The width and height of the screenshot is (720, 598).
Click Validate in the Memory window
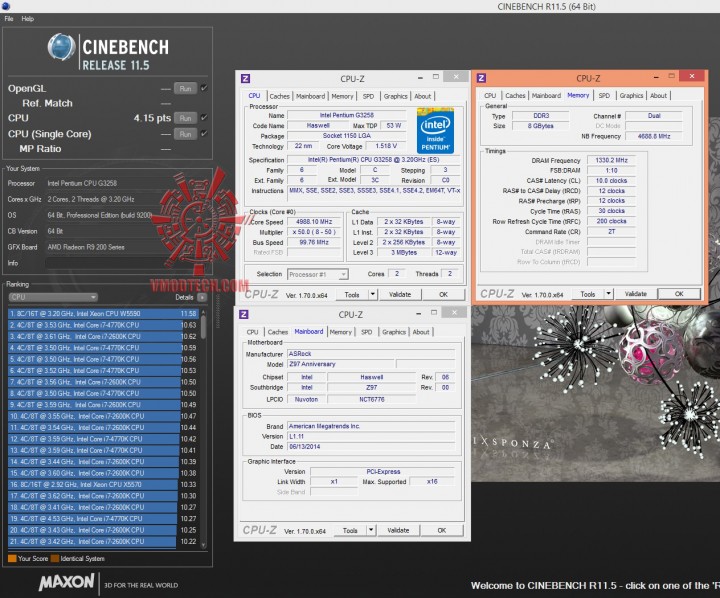coord(636,294)
